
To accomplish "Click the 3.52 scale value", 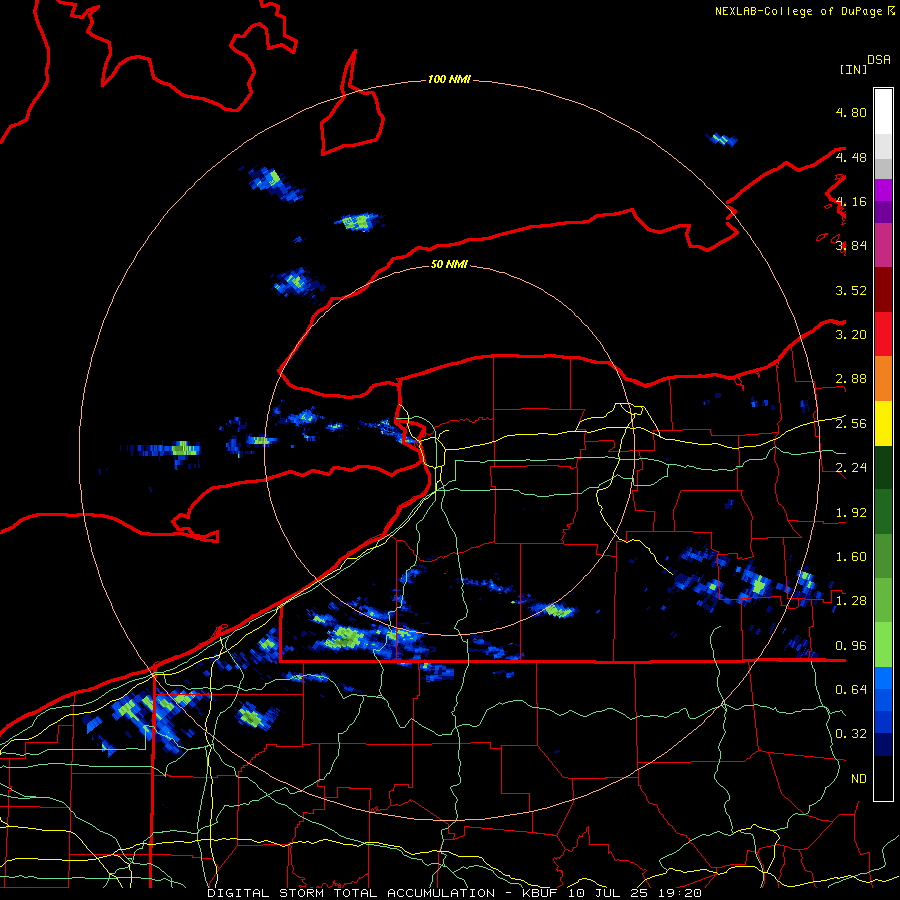I will (x=851, y=290).
